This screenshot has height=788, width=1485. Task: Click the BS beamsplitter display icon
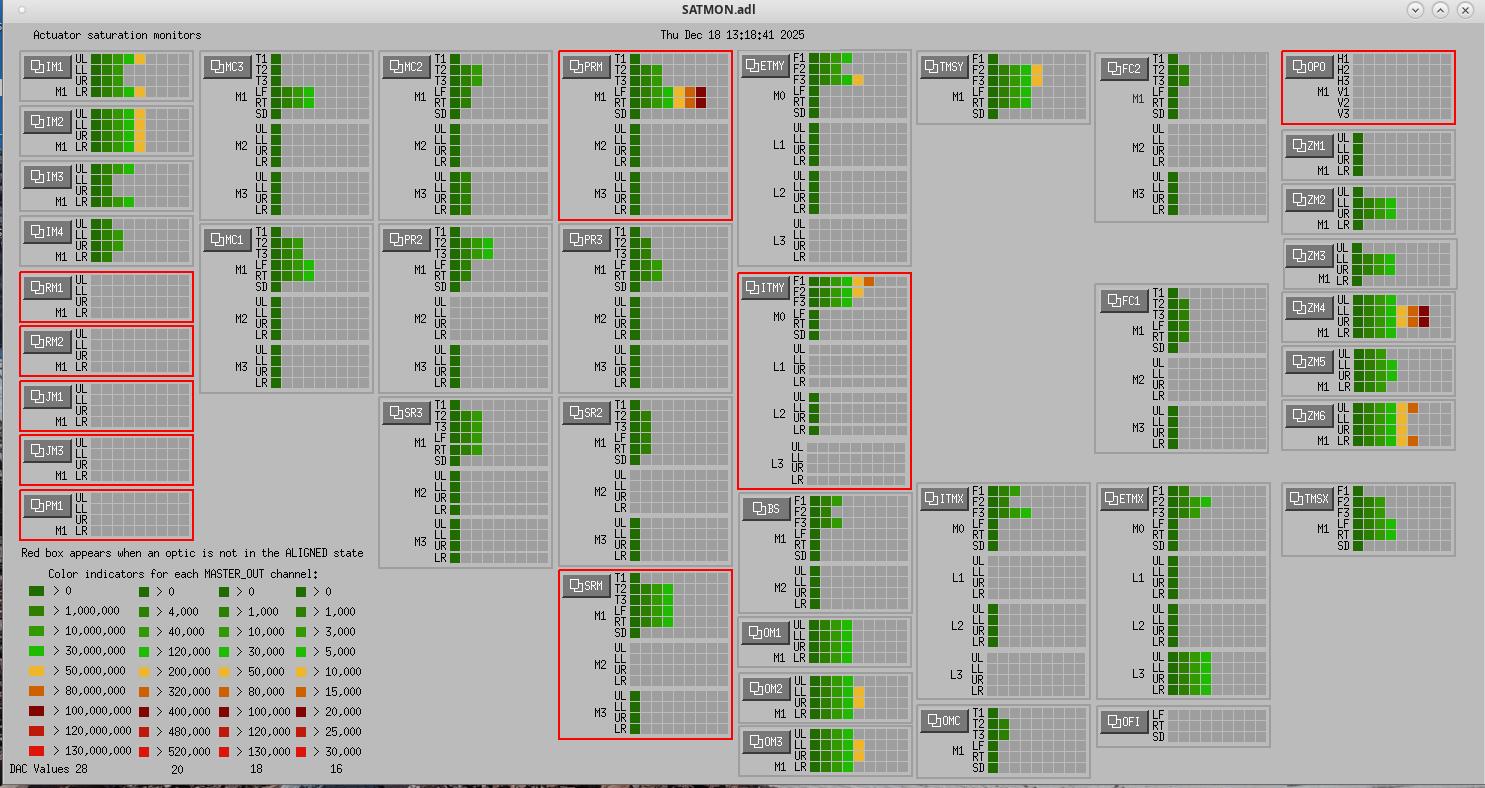[x=766, y=509]
